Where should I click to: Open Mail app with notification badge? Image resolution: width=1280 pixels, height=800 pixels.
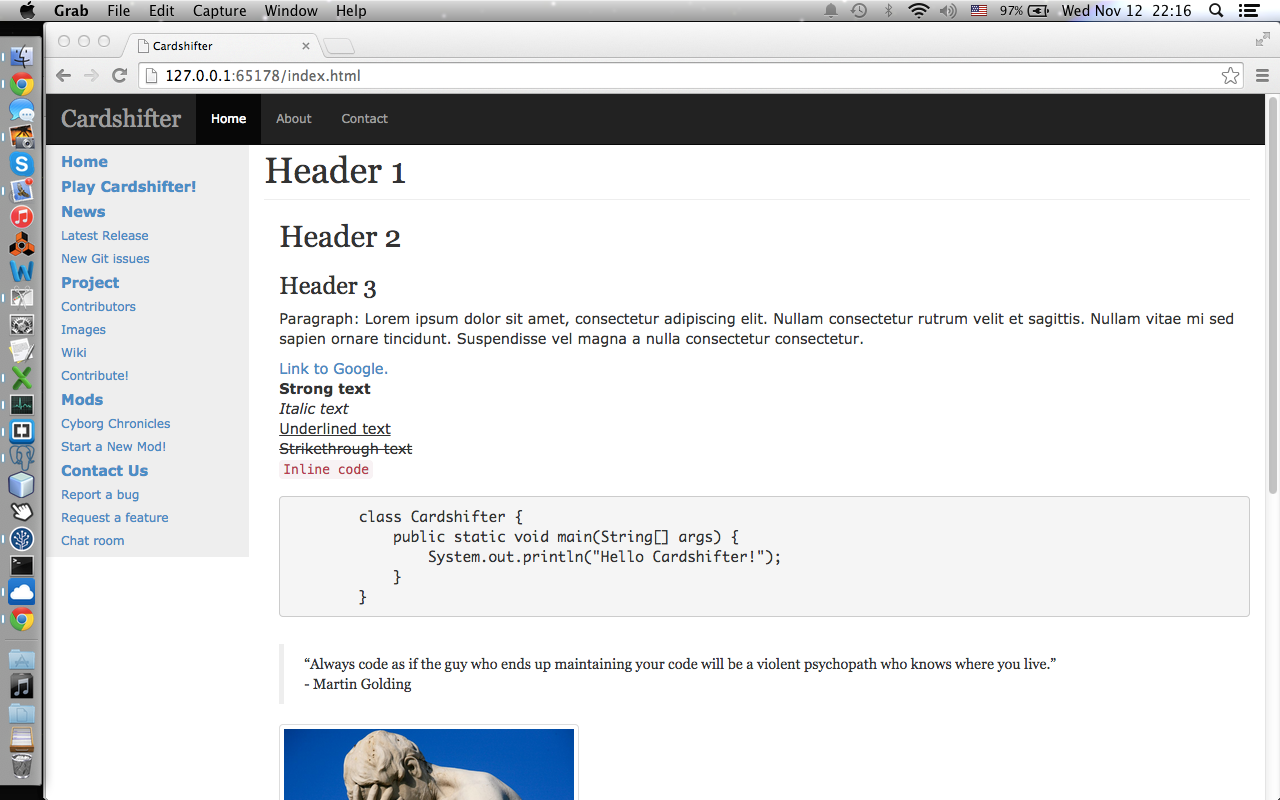tap(22, 190)
